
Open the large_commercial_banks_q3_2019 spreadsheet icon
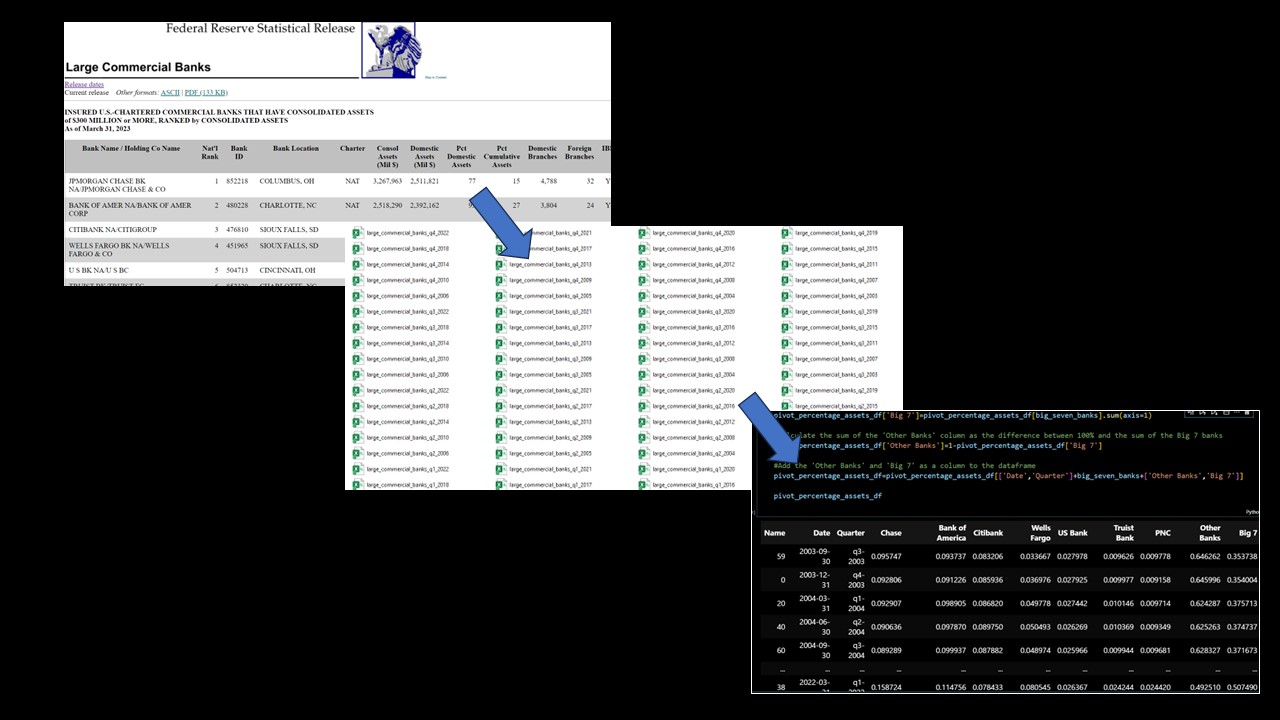tap(787, 312)
